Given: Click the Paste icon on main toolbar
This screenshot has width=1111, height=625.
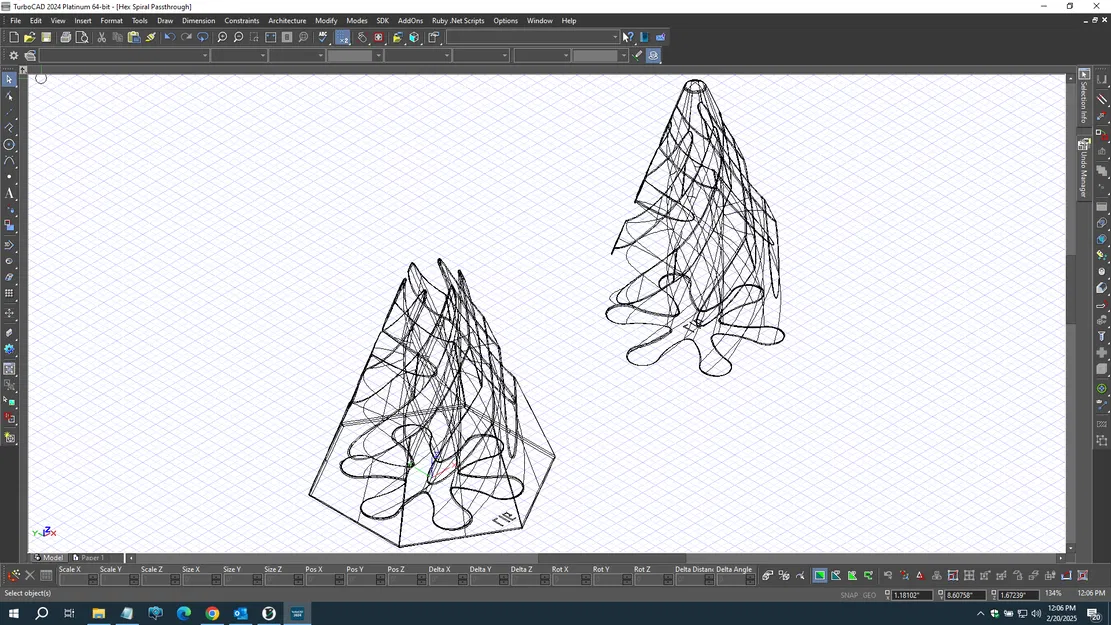Looking at the screenshot, I should [134, 37].
